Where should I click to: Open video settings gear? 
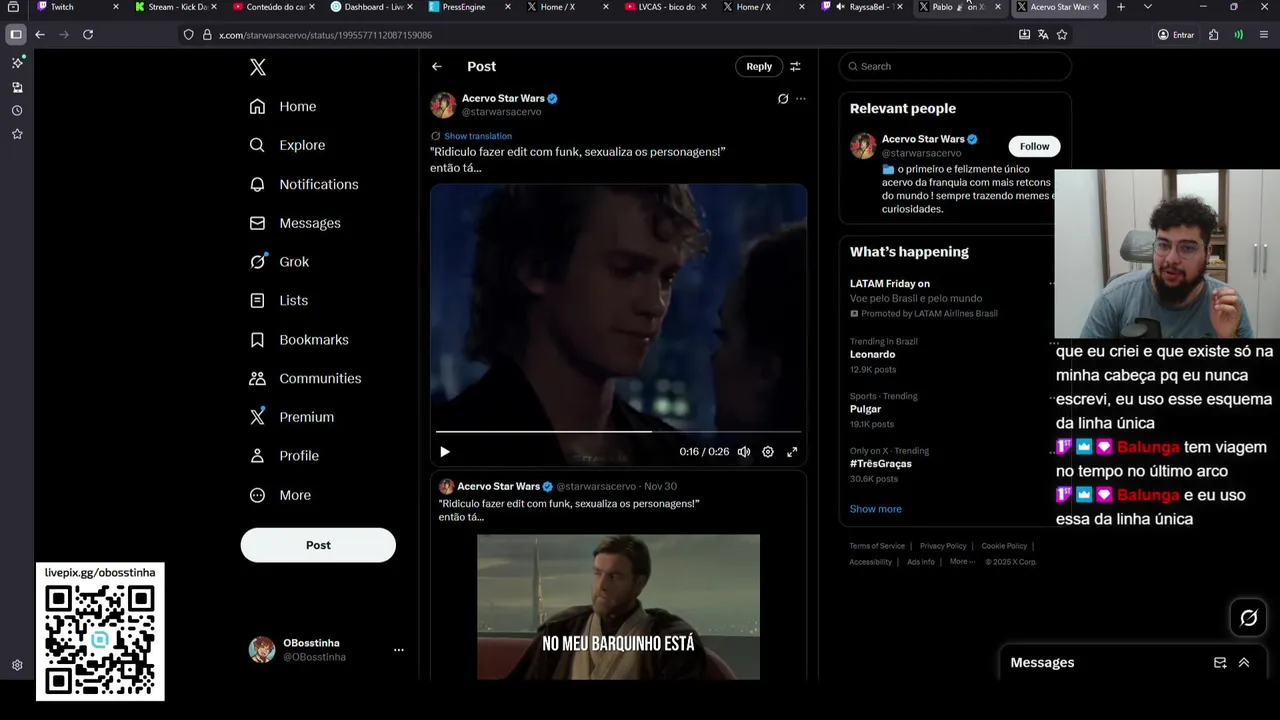tap(768, 452)
